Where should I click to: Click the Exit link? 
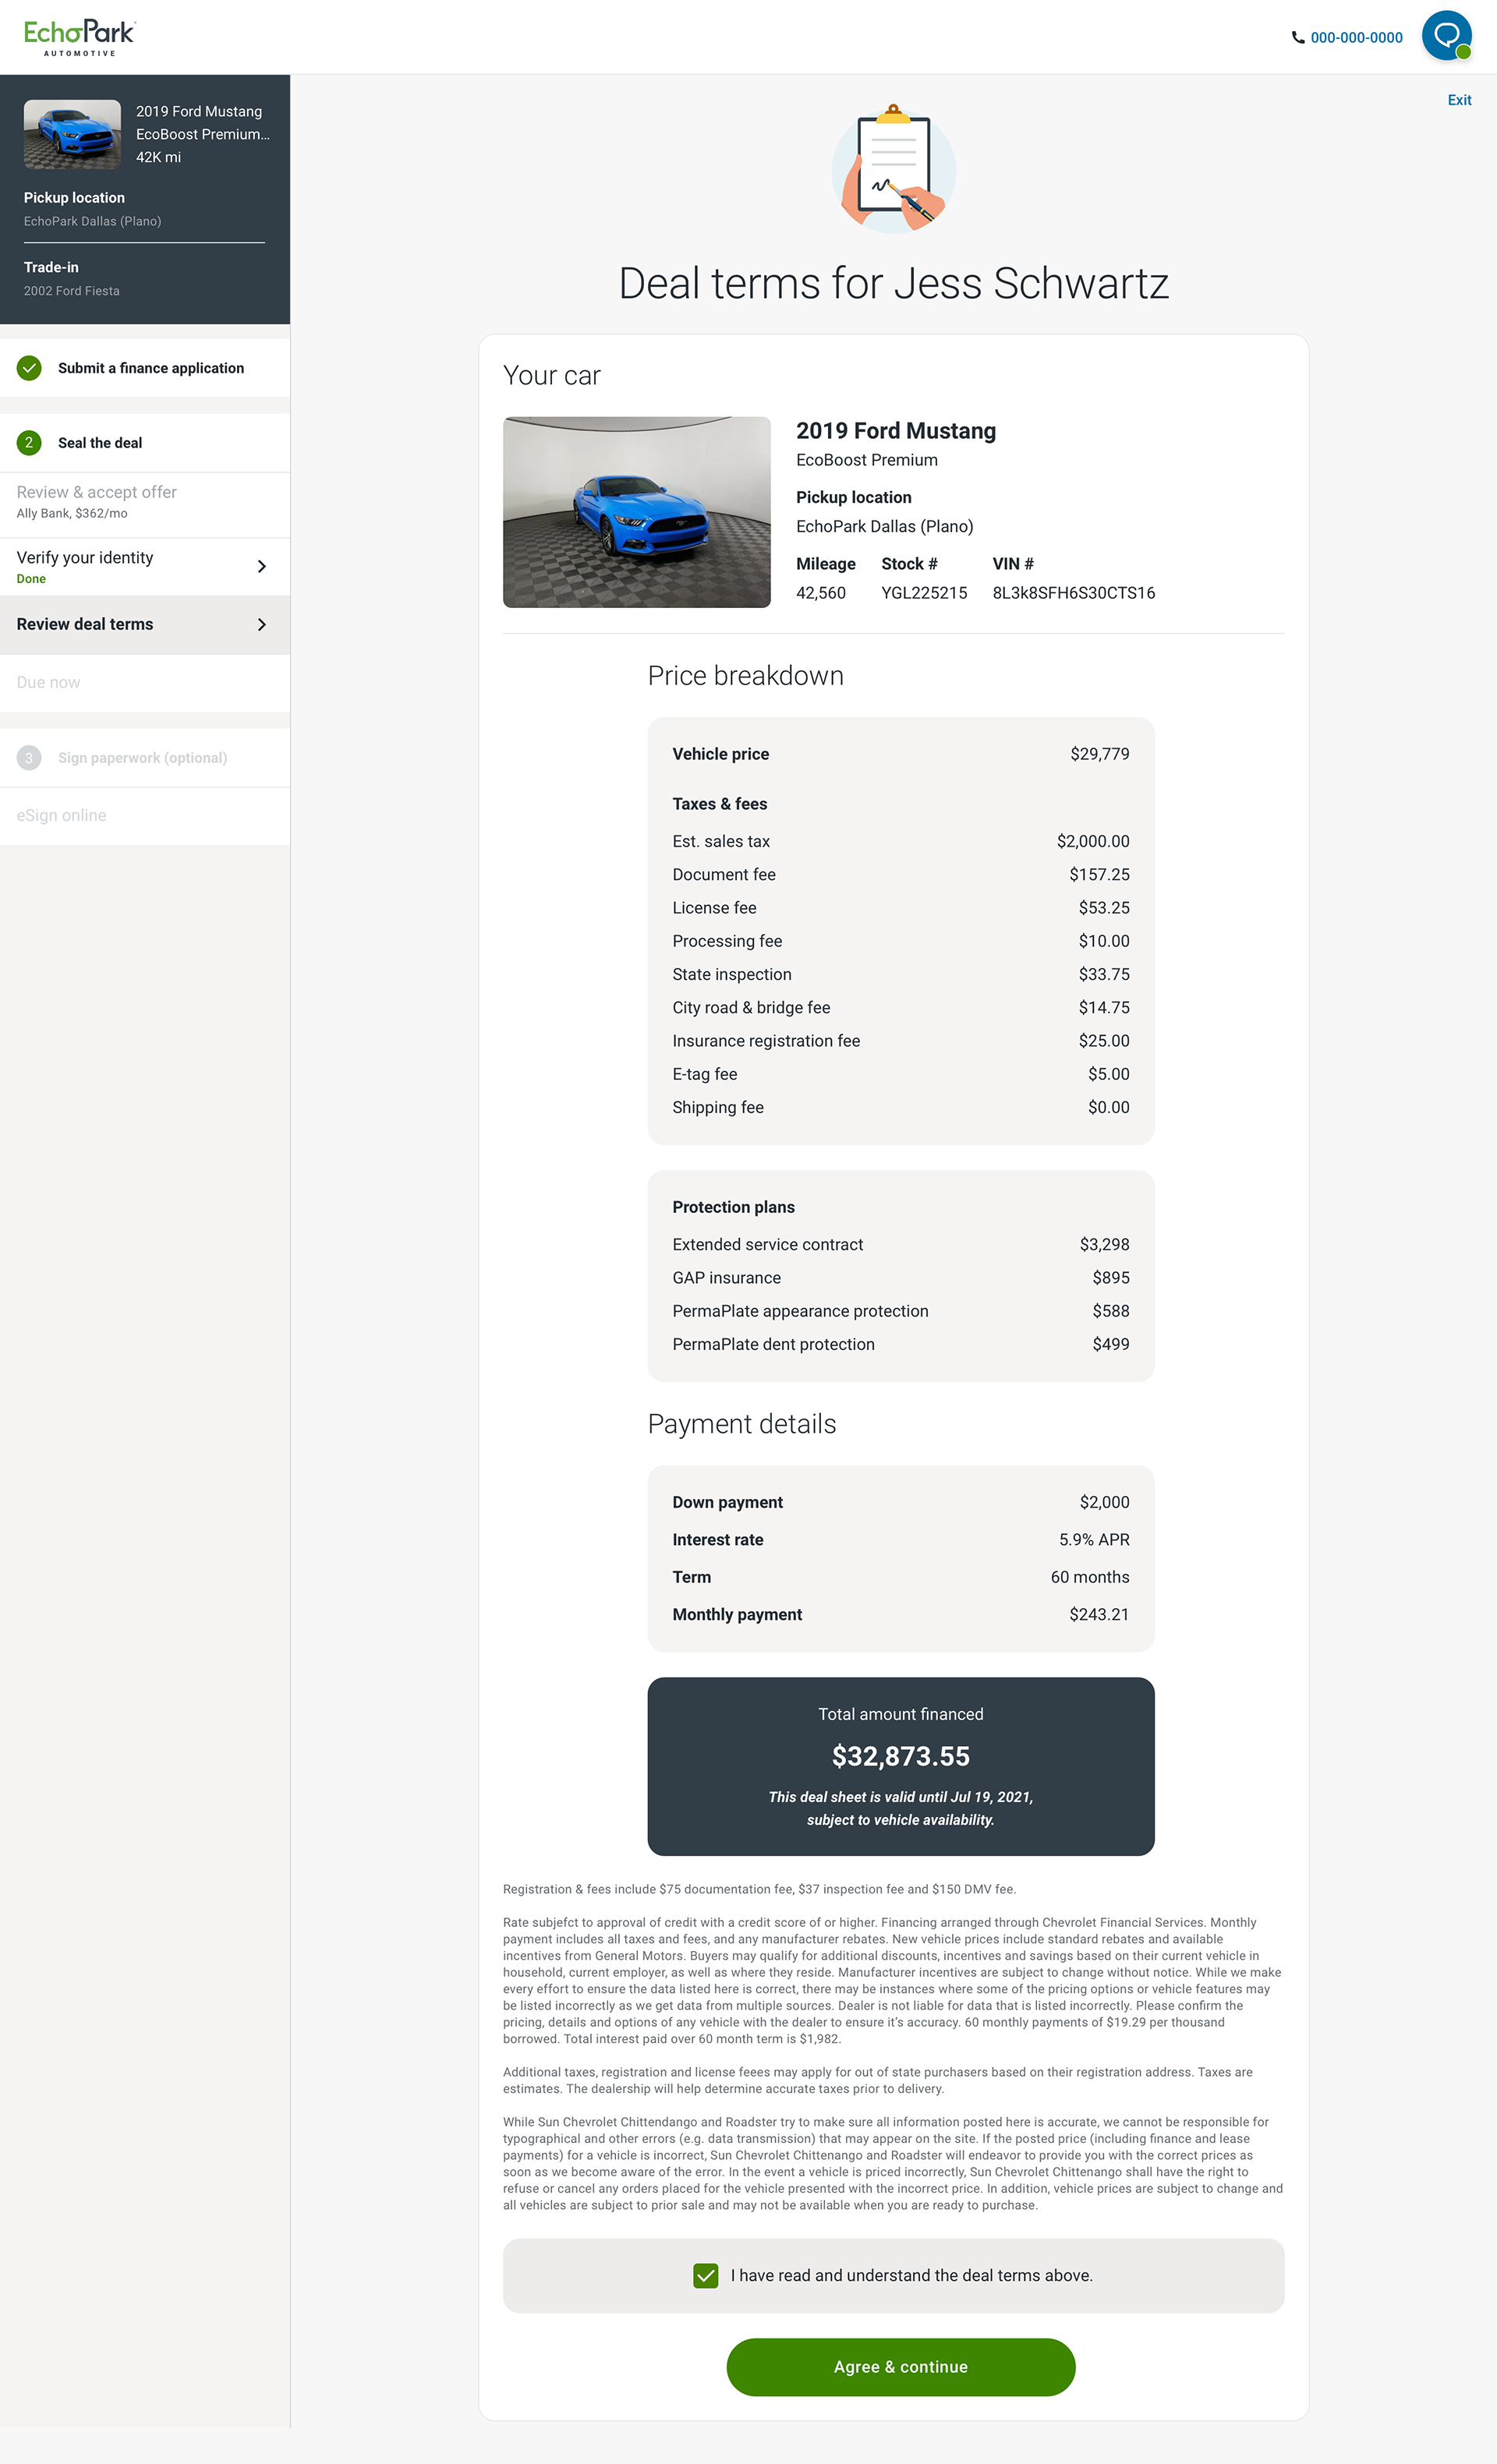(x=1459, y=100)
